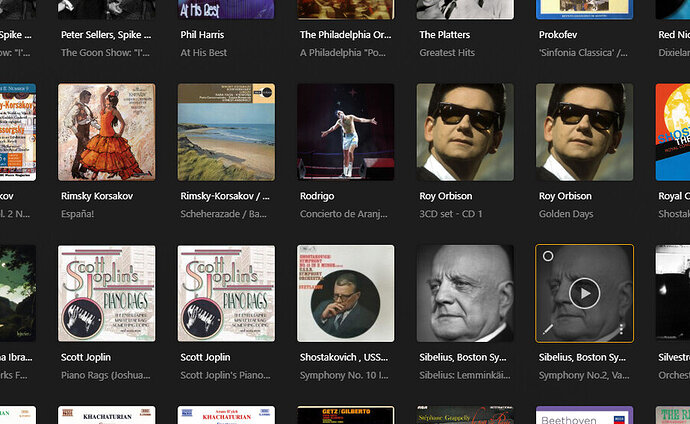Screen dimensions: 690x424
Task: Open the Piano Rags (Joshua... album cover
Action: pos(106,293)
